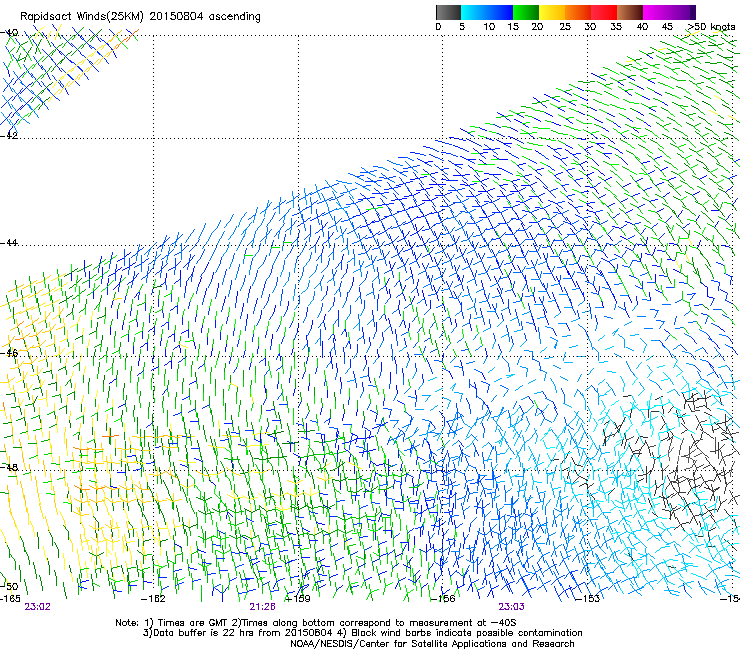Click the red 30-35 knots legend color
Screen dimensions: 740x650
(604, 12)
